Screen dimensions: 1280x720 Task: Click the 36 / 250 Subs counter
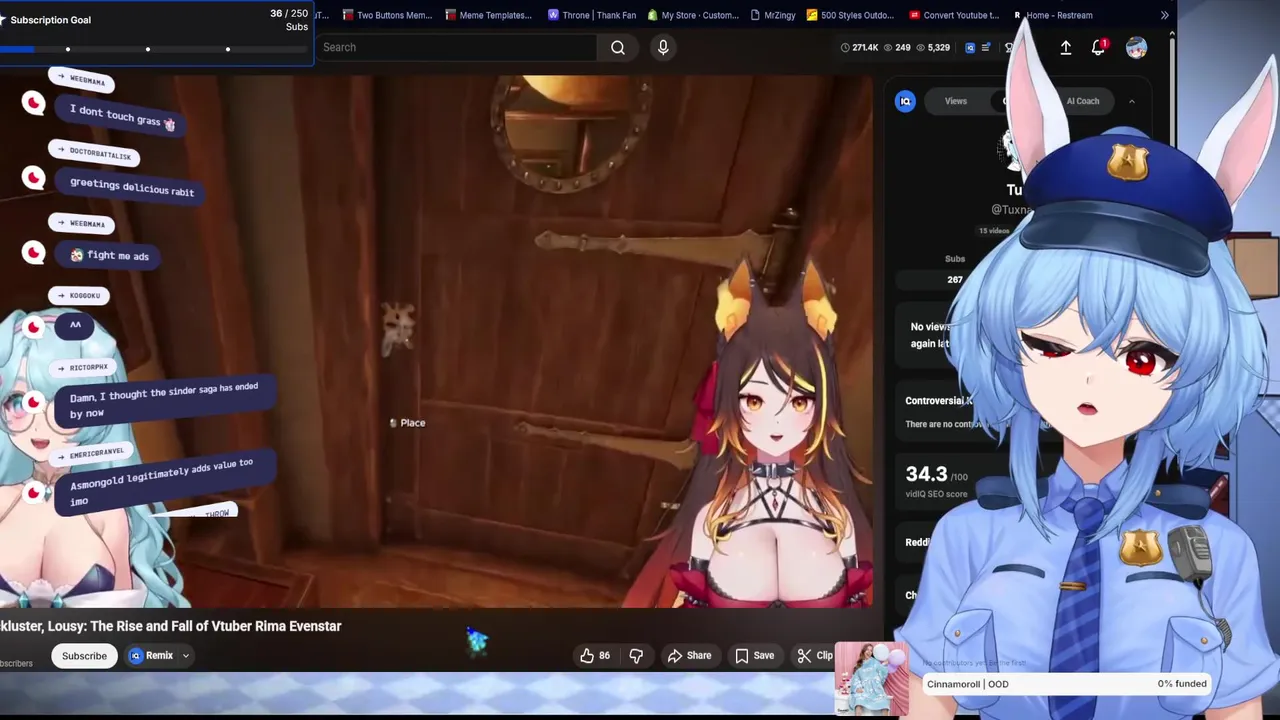[x=289, y=19]
